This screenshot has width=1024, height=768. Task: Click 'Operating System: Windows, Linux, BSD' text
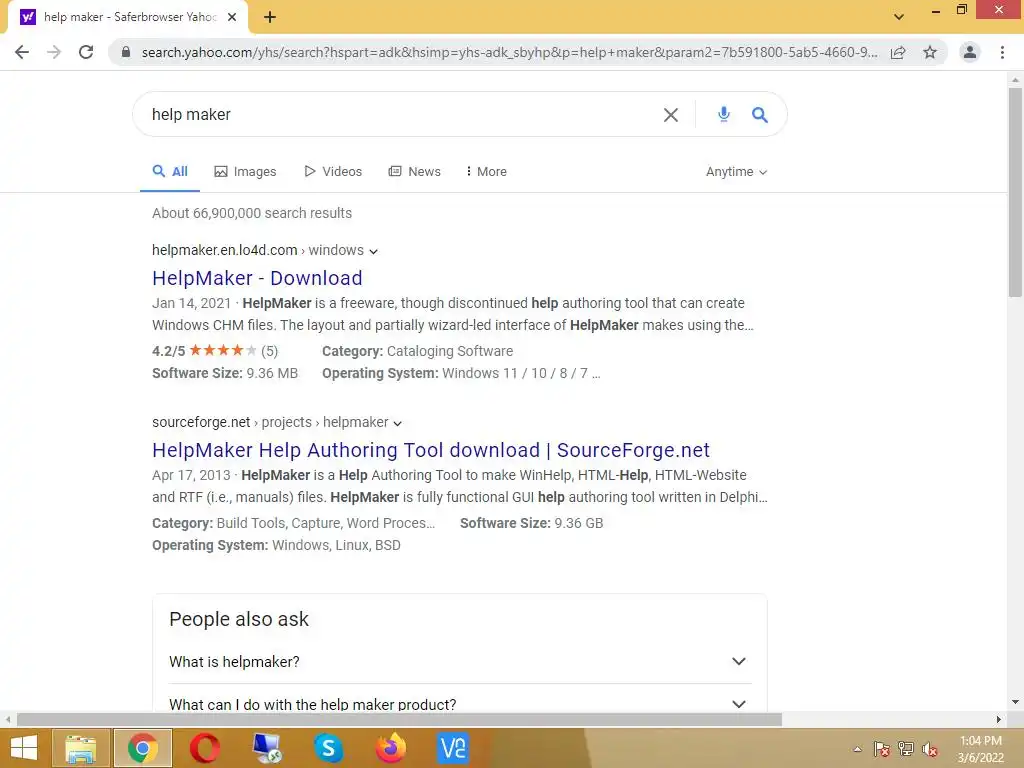276,545
